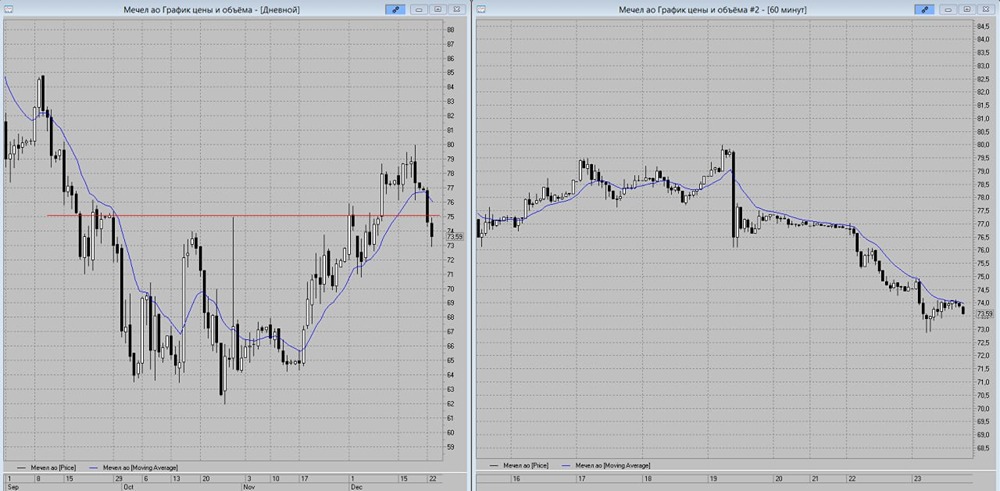Click date marker 16 on the 60-minute time axis
Viewport: 1000px width, 491px height.
click(517, 478)
